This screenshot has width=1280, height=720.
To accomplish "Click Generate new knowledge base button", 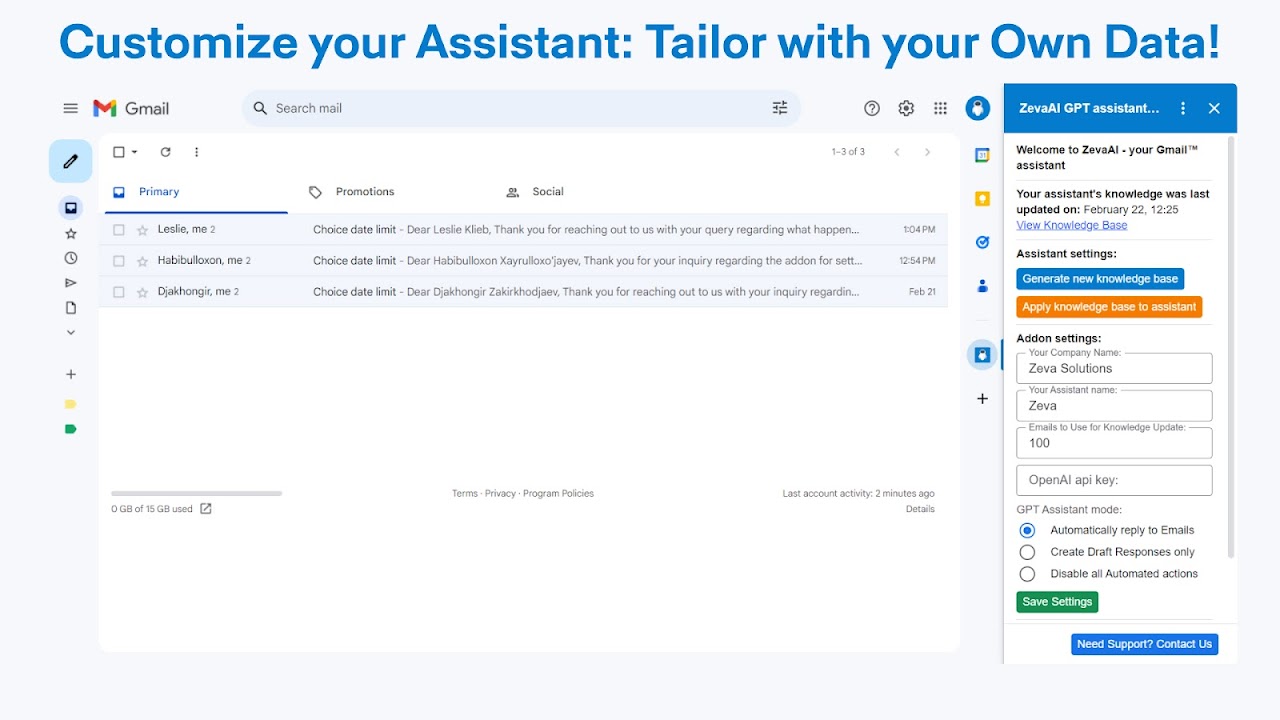I will pos(1100,279).
